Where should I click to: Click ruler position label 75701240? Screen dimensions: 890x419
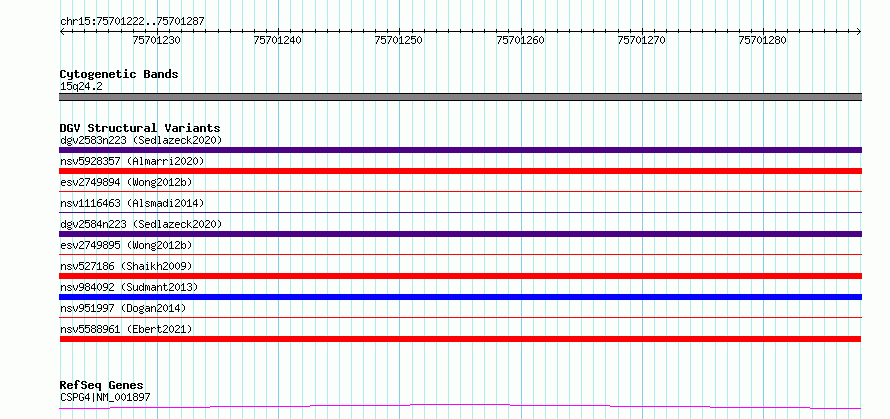tap(278, 40)
